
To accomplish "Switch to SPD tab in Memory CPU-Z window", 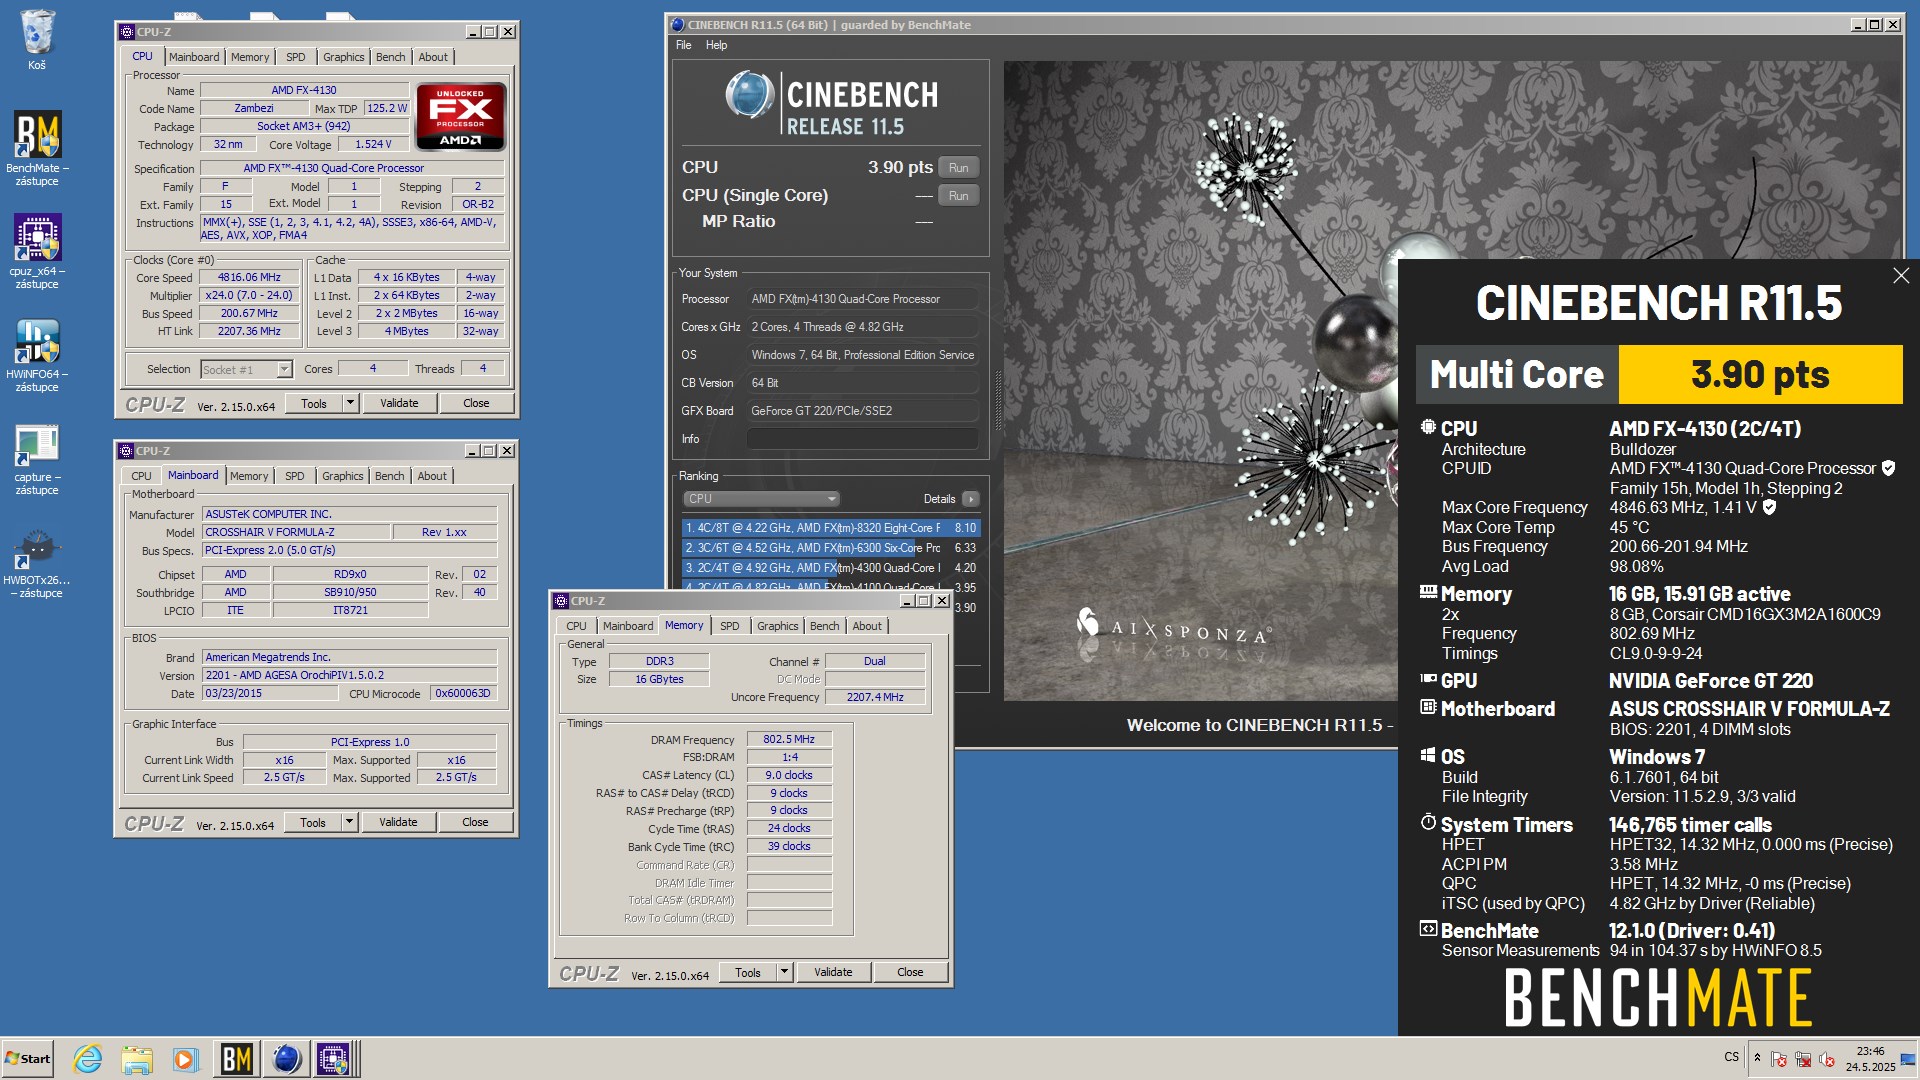I will click(730, 626).
